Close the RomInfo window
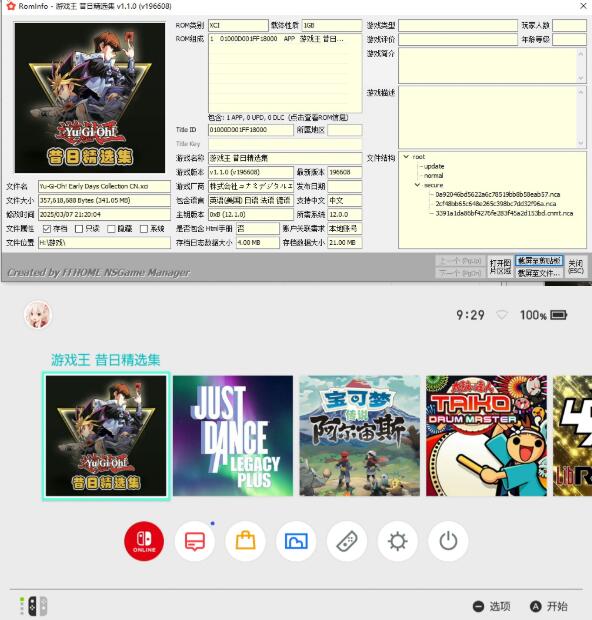 coord(583,6)
